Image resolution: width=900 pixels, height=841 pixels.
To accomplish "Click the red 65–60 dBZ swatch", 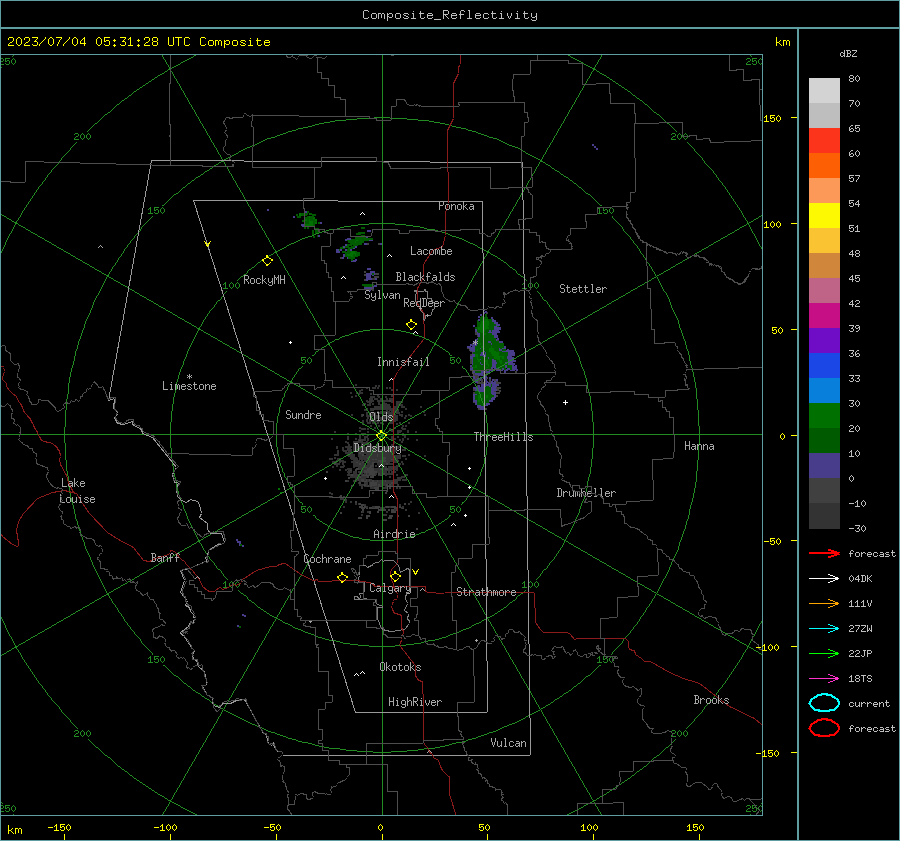I will [824, 141].
